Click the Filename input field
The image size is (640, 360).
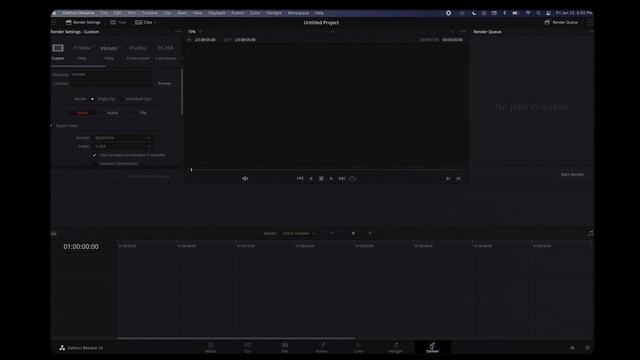pyautogui.click(x=111, y=74)
